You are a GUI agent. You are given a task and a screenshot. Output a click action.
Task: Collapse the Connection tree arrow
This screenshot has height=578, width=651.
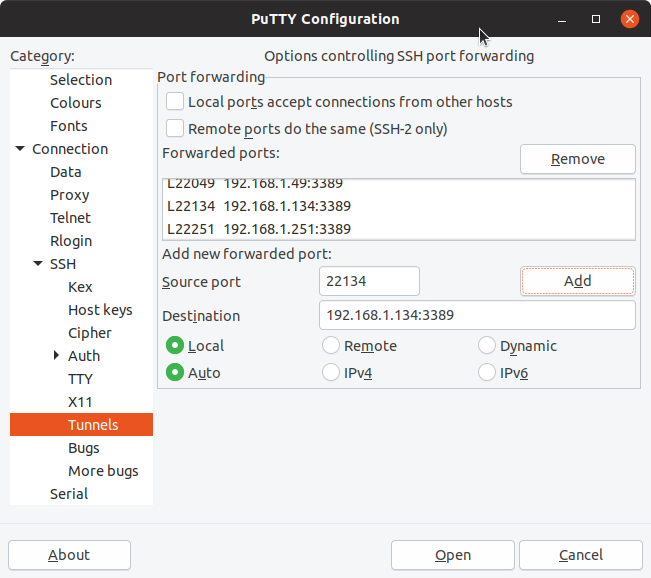click(20, 149)
